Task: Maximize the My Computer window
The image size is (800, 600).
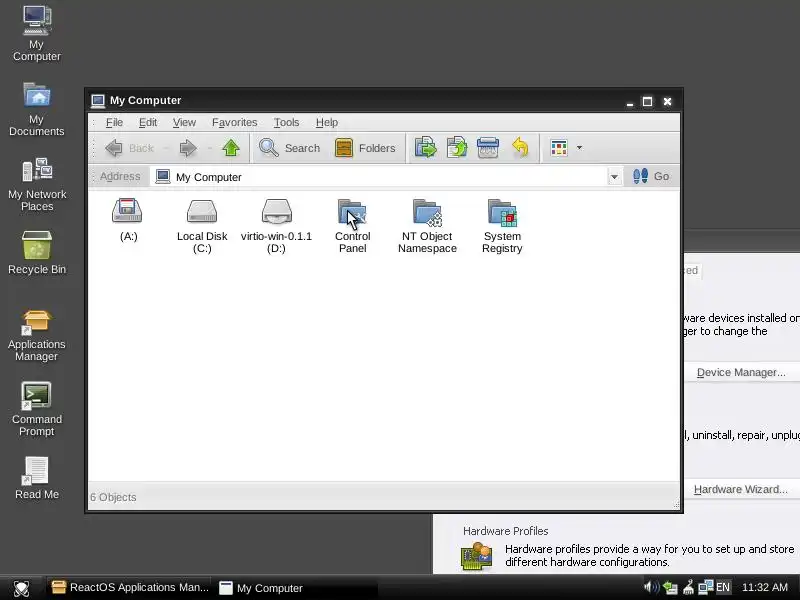Action: (x=647, y=102)
